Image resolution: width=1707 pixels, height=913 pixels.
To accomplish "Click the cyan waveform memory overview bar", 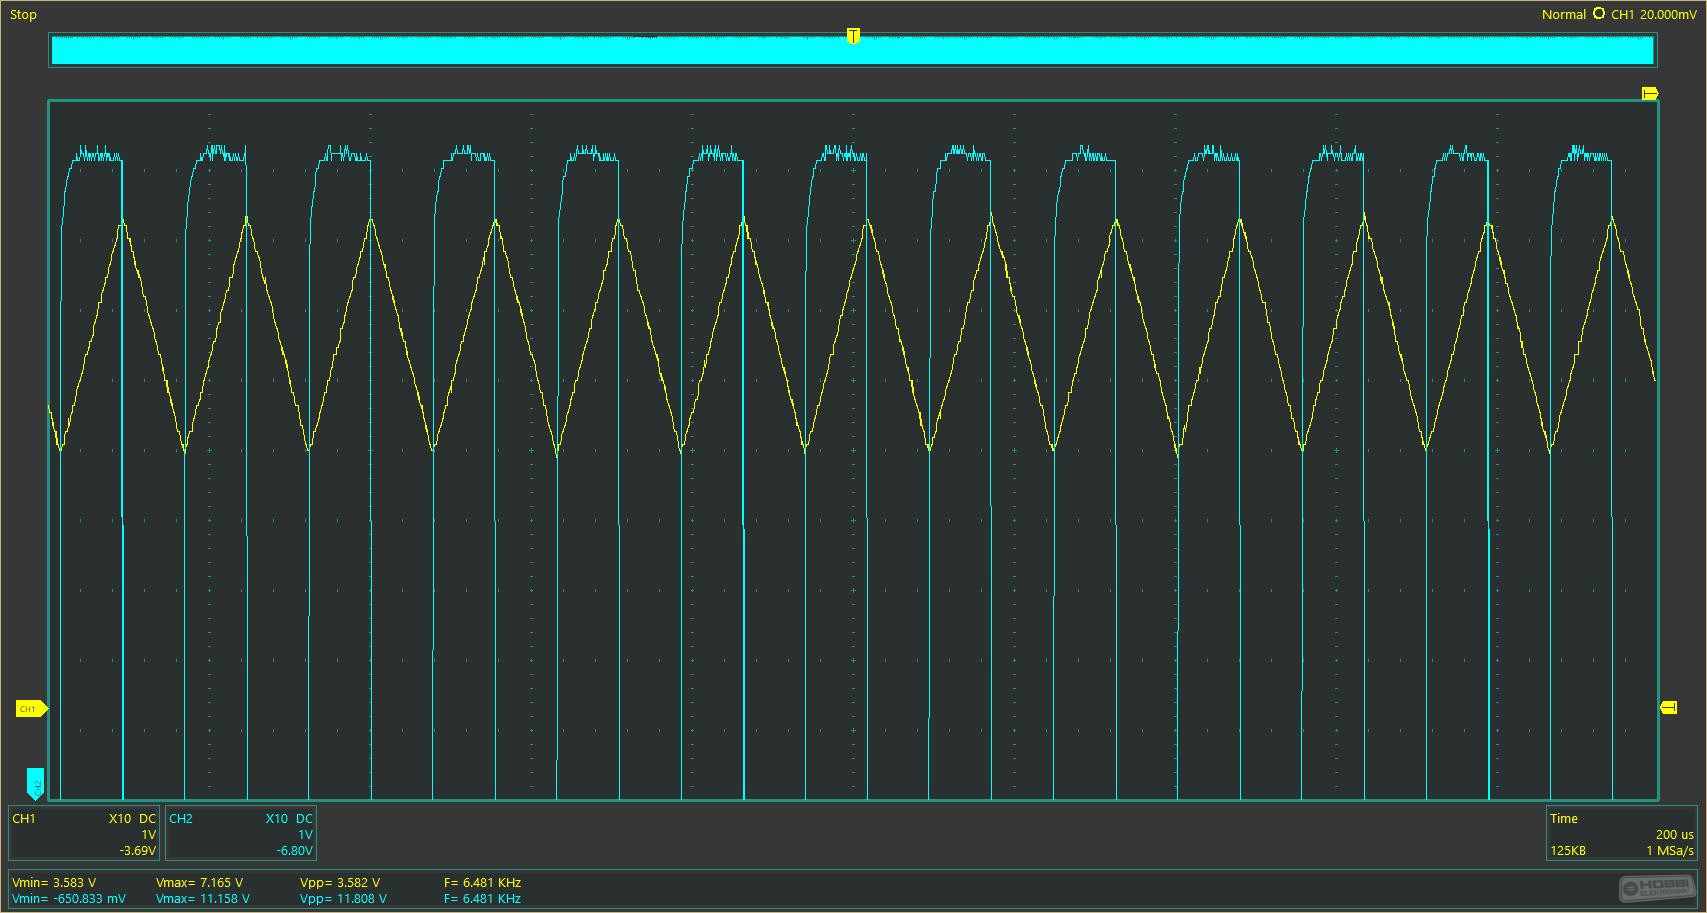I will (852, 50).
